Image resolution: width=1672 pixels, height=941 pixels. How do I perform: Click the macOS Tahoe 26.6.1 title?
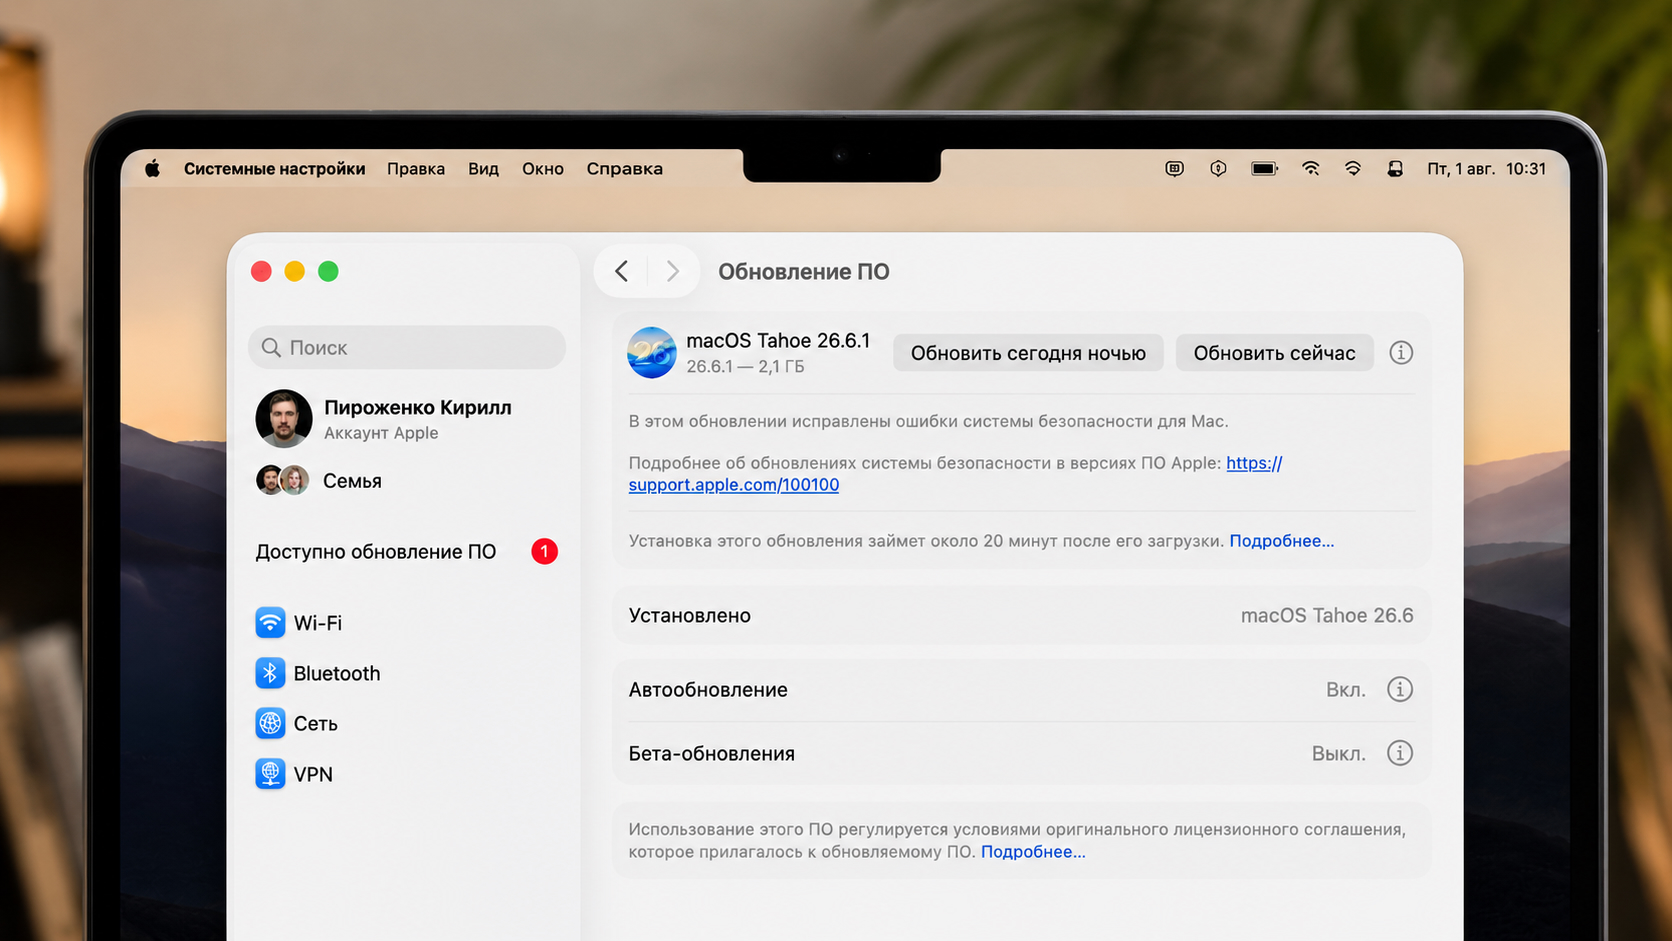click(x=778, y=340)
